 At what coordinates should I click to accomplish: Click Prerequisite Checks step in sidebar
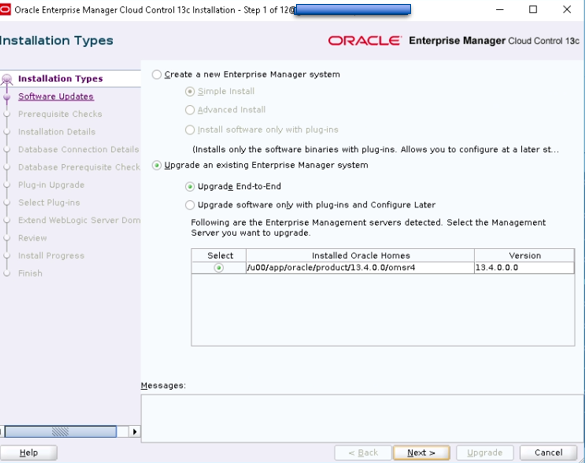60,114
